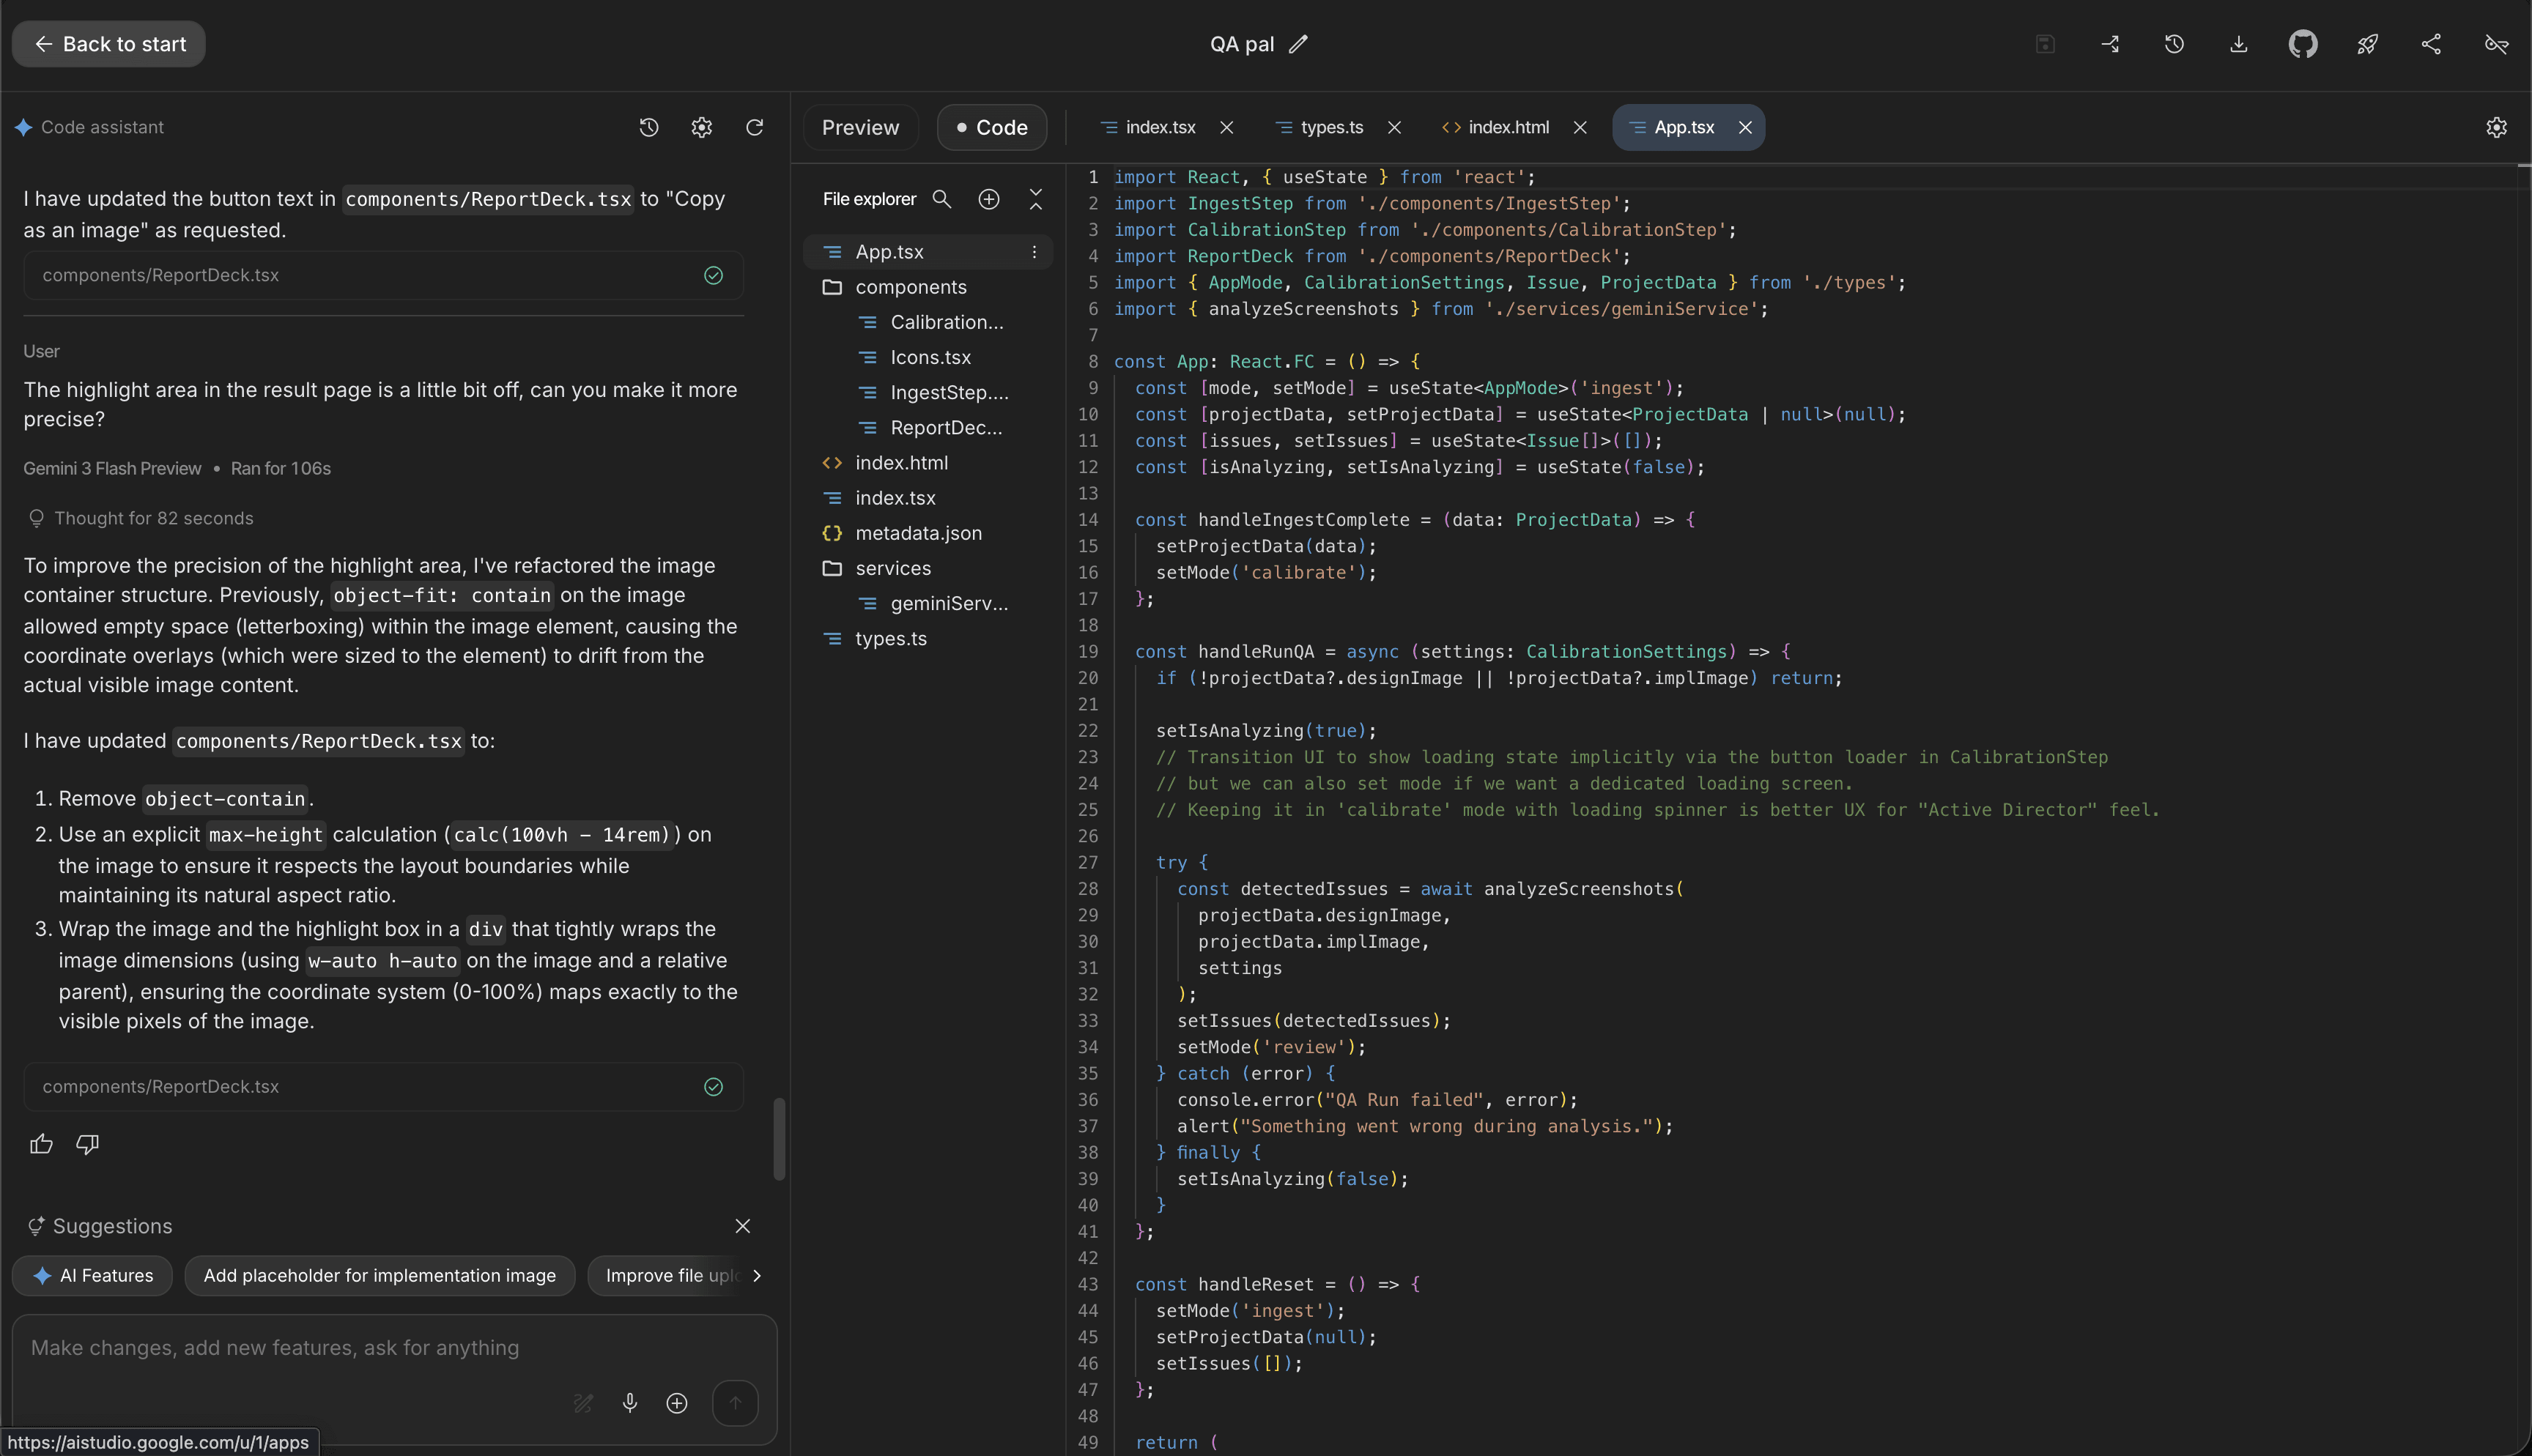Click the download app icon
The image size is (2532, 1456).
2238,44
